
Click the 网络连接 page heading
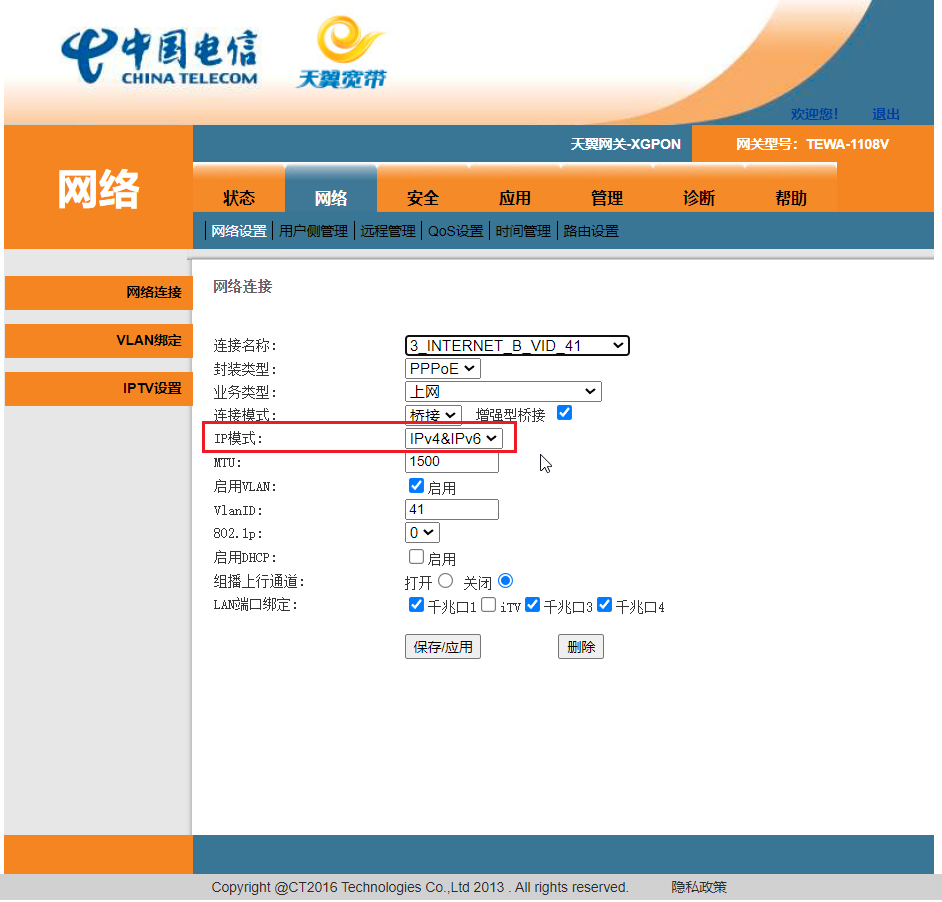243,287
